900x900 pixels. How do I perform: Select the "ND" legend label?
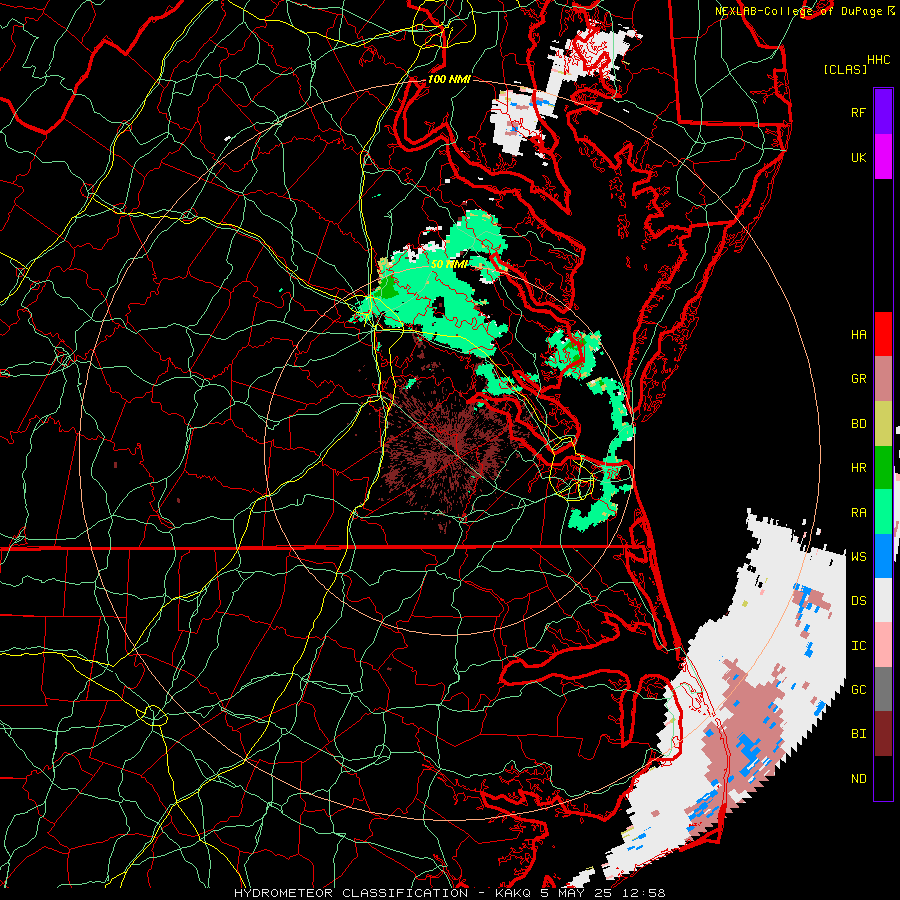[x=858, y=779]
